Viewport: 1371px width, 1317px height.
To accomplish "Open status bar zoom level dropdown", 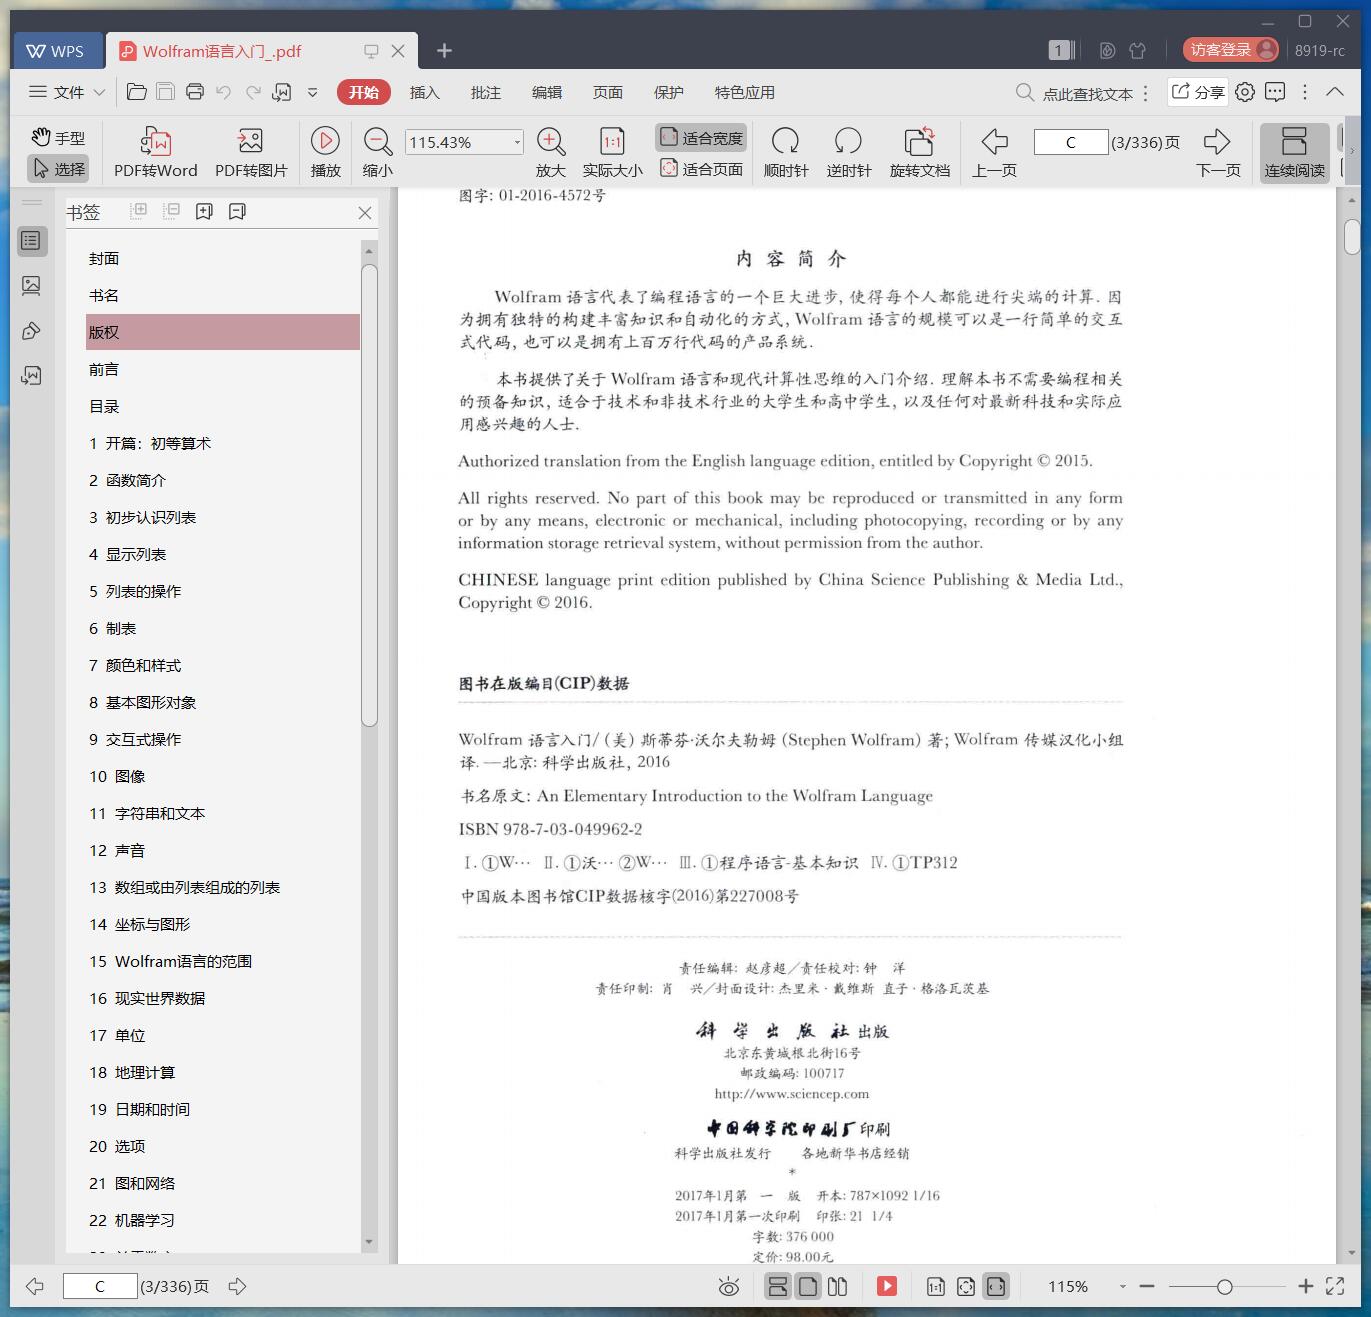I will point(1122,1287).
